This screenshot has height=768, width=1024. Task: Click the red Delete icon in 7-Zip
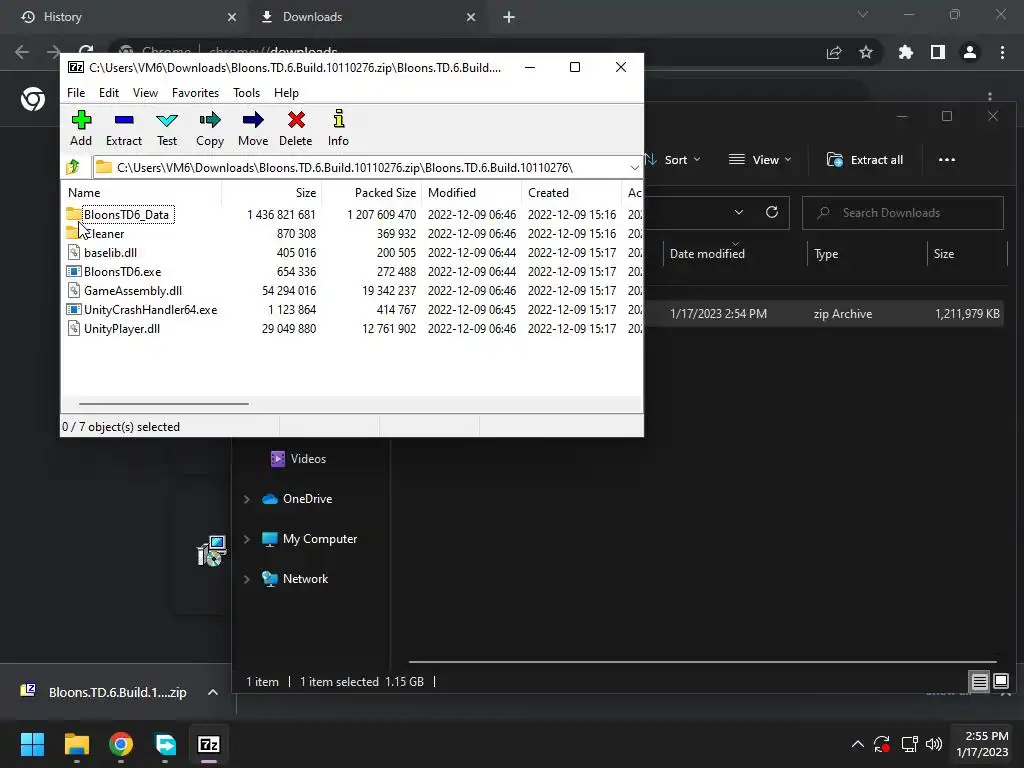pyautogui.click(x=296, y=128)
